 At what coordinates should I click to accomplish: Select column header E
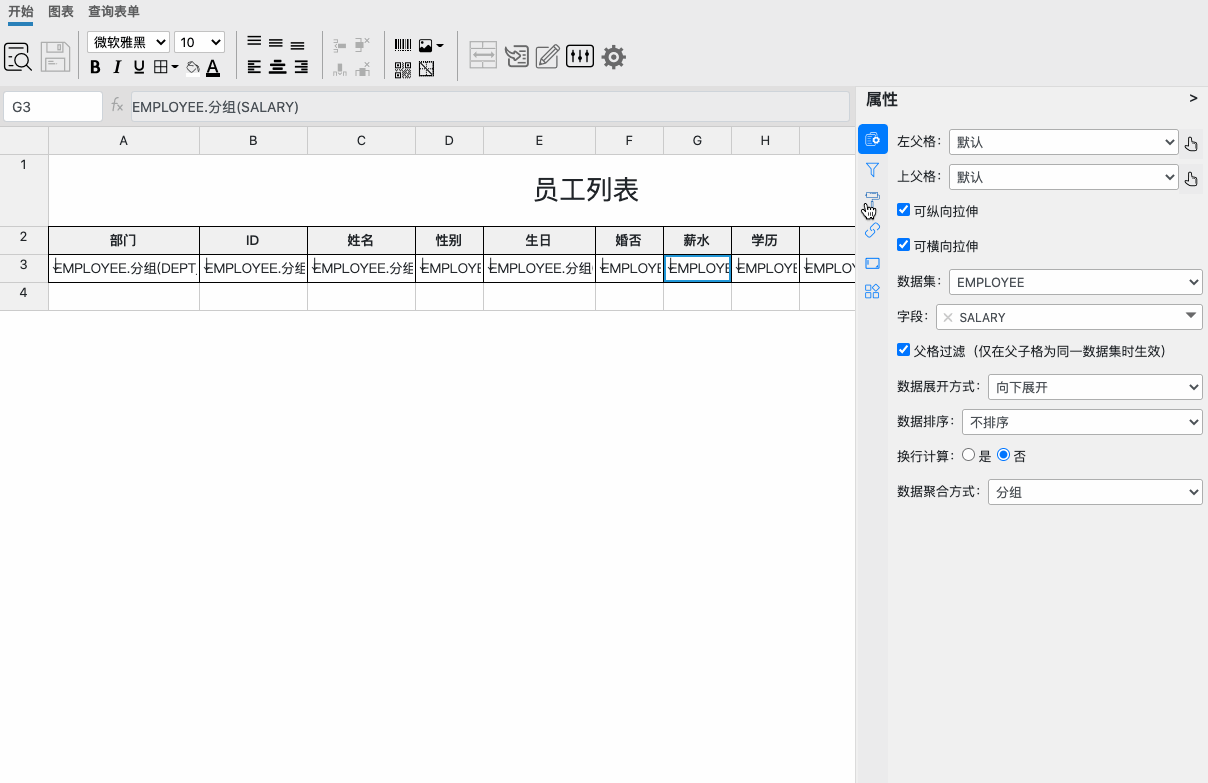pyautogui.click(x=539, y=141)
